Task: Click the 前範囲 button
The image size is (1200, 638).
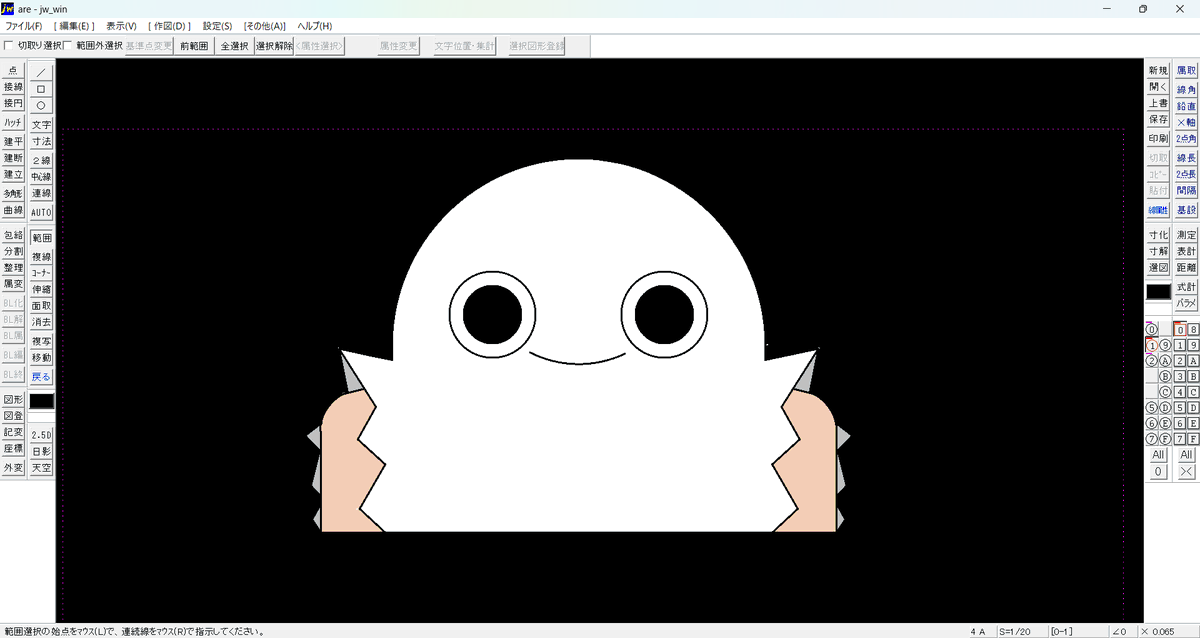Action: pyautogui.click(x=194, y=46)
